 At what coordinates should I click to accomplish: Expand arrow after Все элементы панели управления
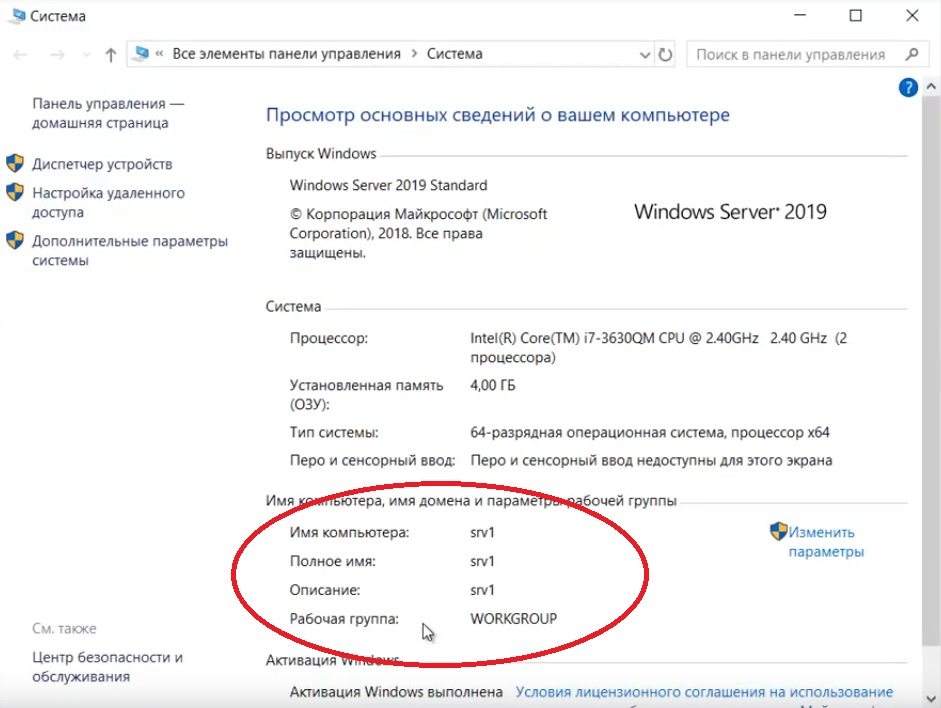tap(413, 54)
